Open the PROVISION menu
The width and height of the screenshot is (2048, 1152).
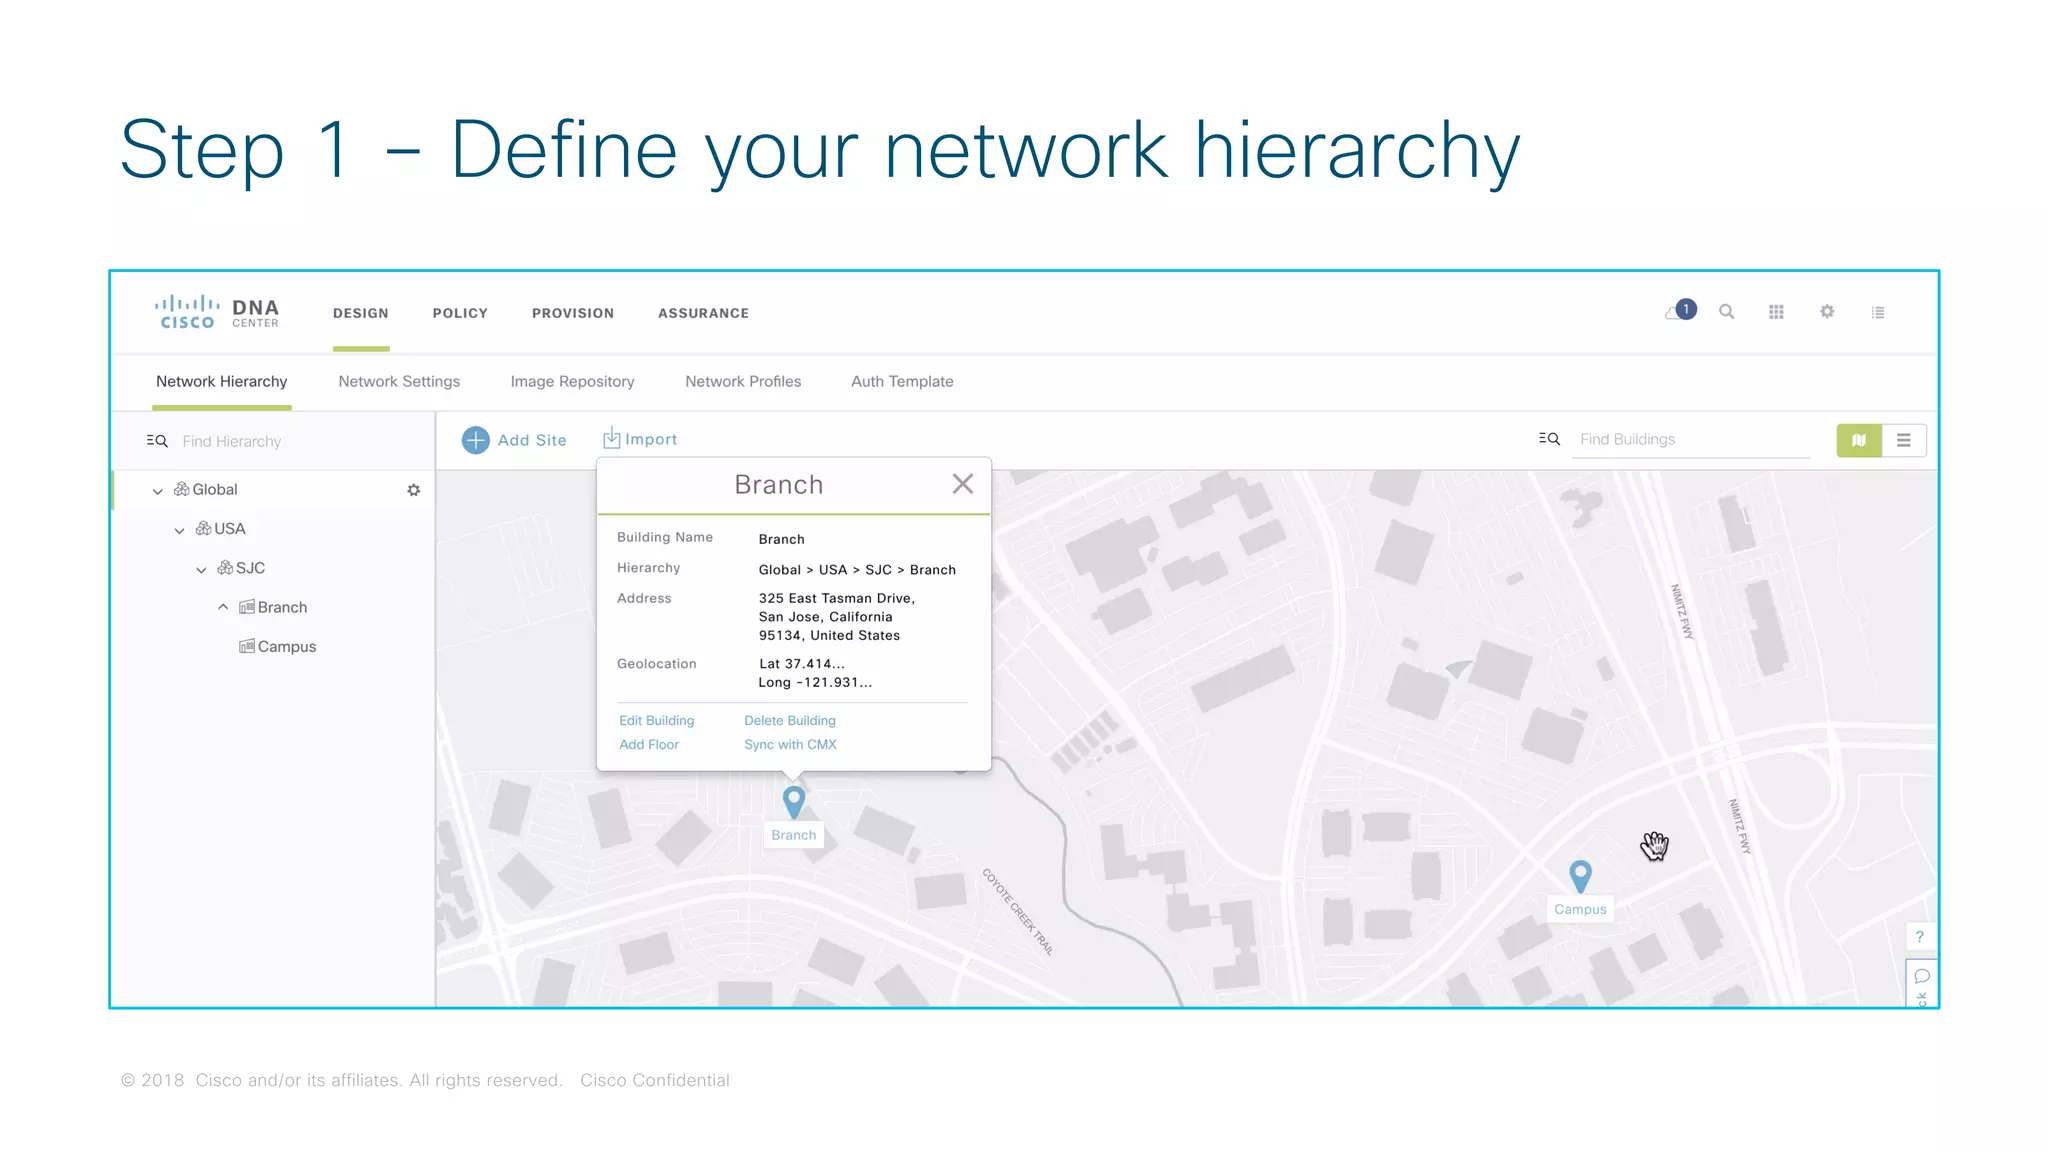coord(573,313)
